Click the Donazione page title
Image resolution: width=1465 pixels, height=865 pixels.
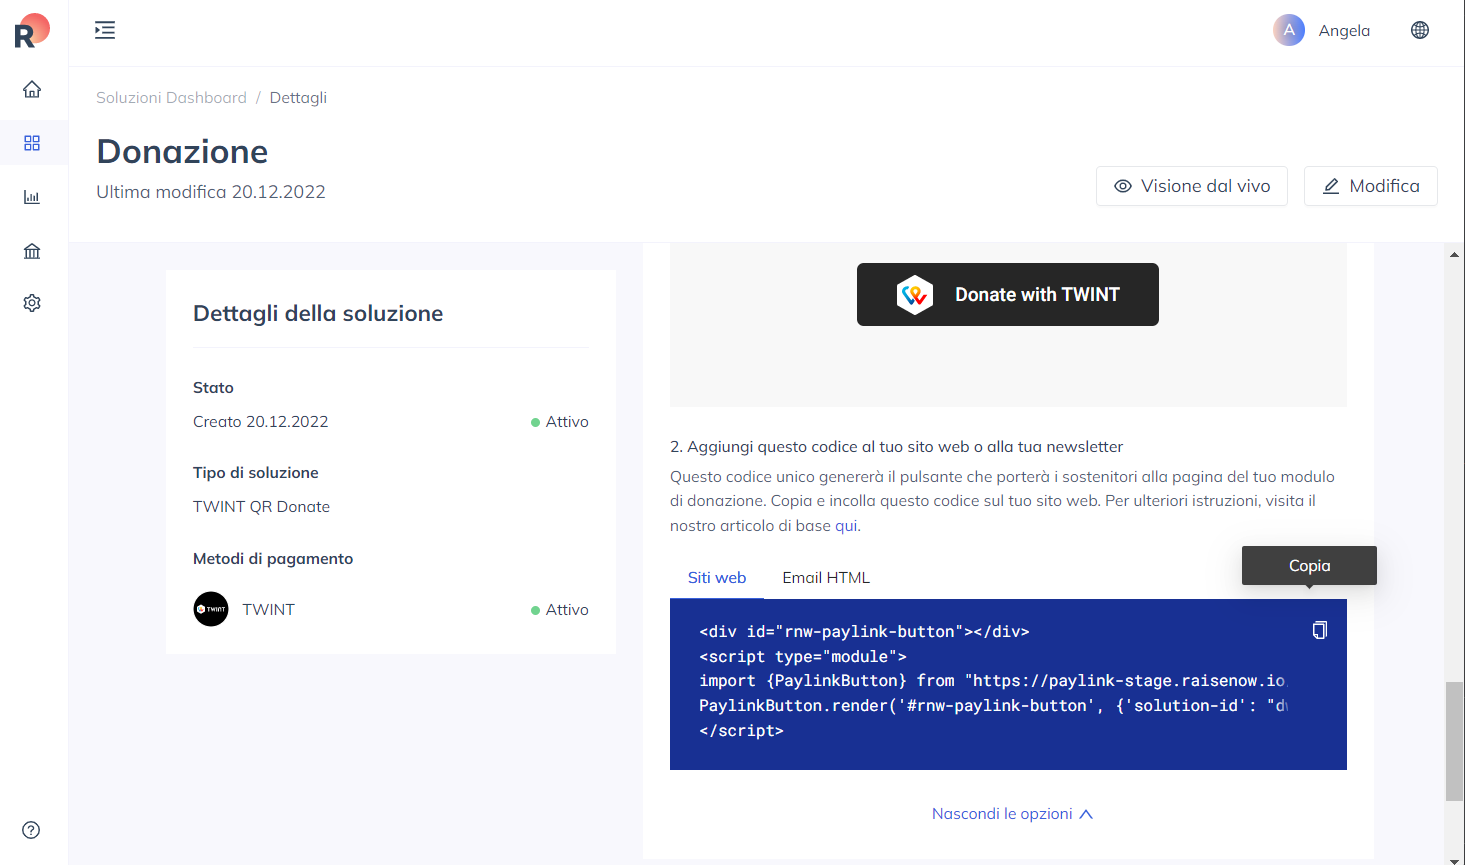182,151
